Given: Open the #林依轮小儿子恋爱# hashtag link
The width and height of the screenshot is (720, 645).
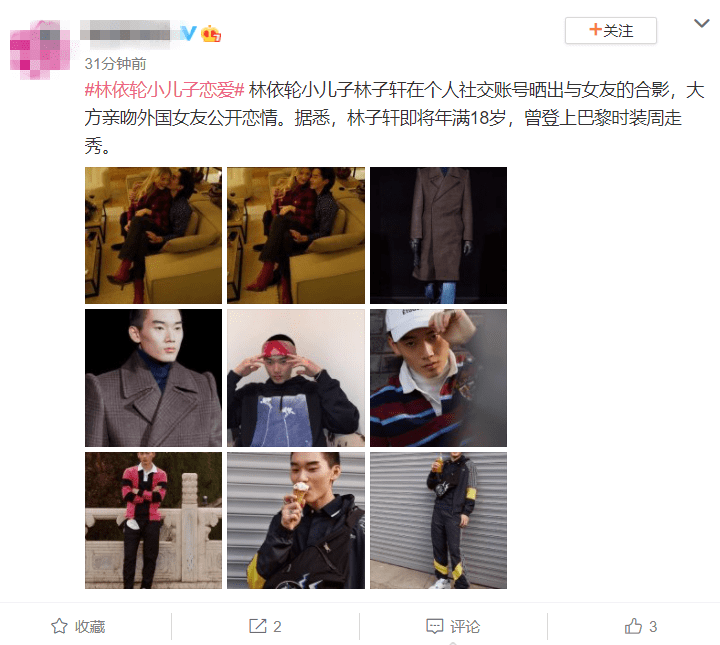Looking at the screenshot, I should [164, 90].
